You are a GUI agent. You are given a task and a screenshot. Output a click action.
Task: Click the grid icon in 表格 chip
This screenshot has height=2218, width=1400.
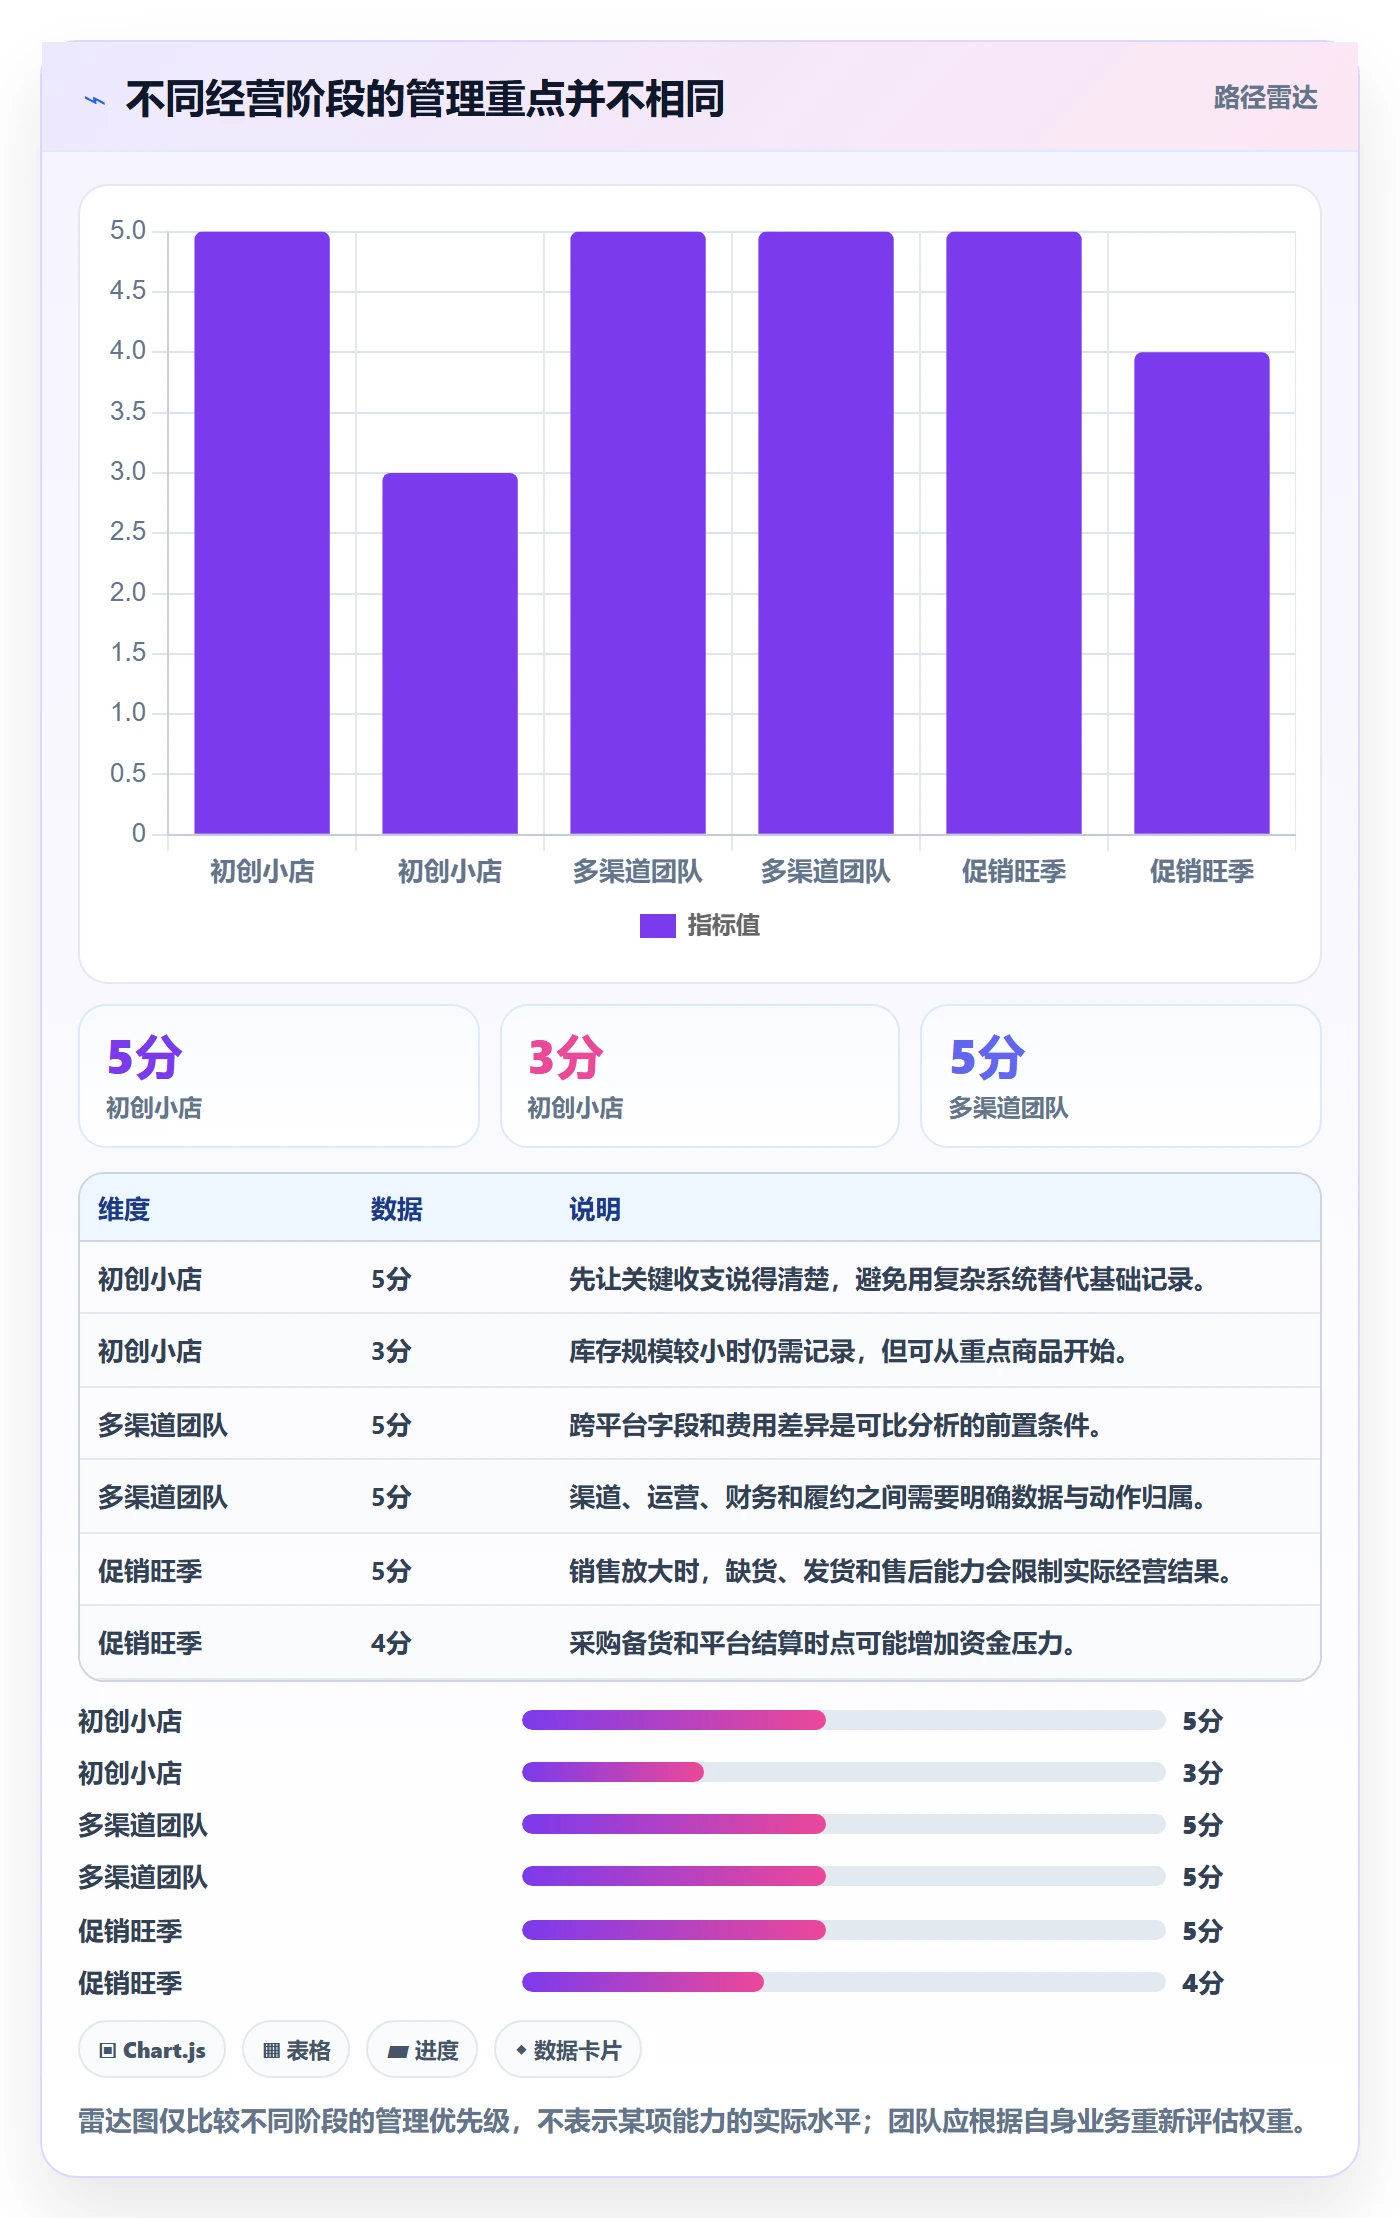[271, 2051]
